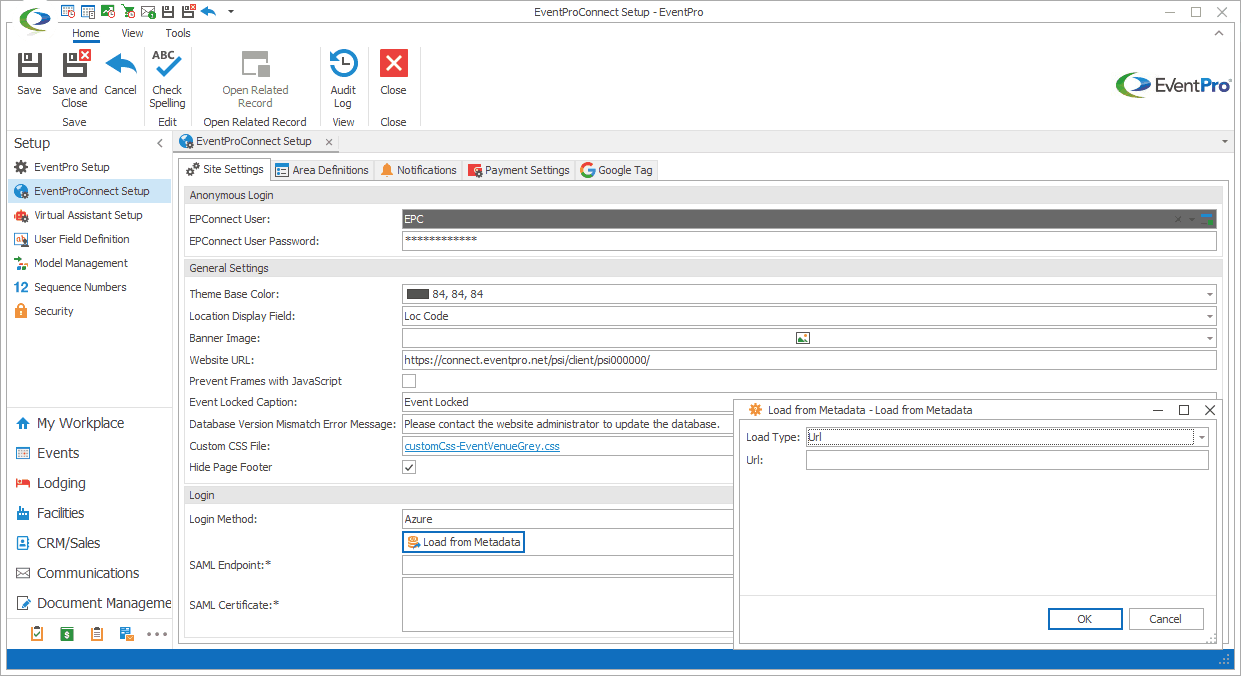Collapse the ribbon with the chevron
The image size is (1241, 676).
pyautogui.click(x=1219, y=33)
